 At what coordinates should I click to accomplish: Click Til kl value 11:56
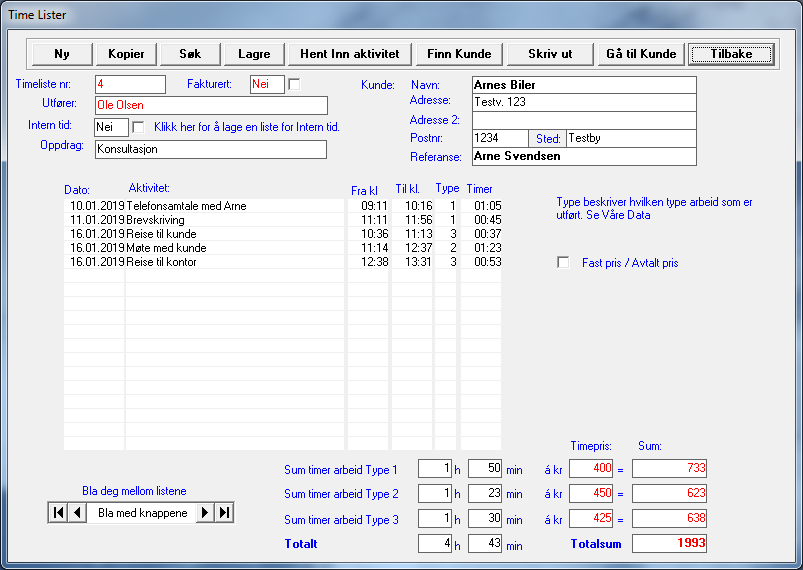(413, 220)
